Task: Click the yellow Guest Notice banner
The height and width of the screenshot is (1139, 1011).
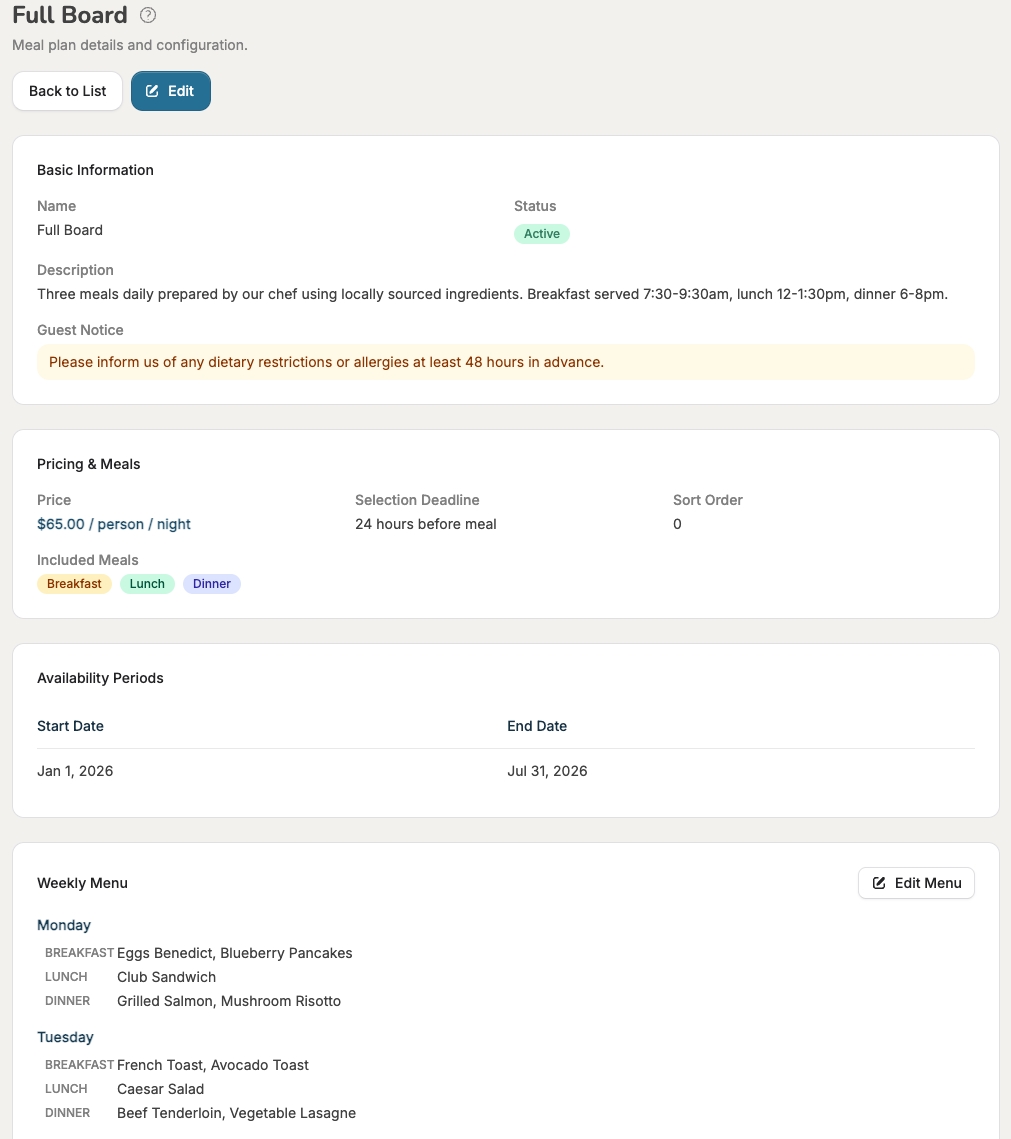Action: 506,362
